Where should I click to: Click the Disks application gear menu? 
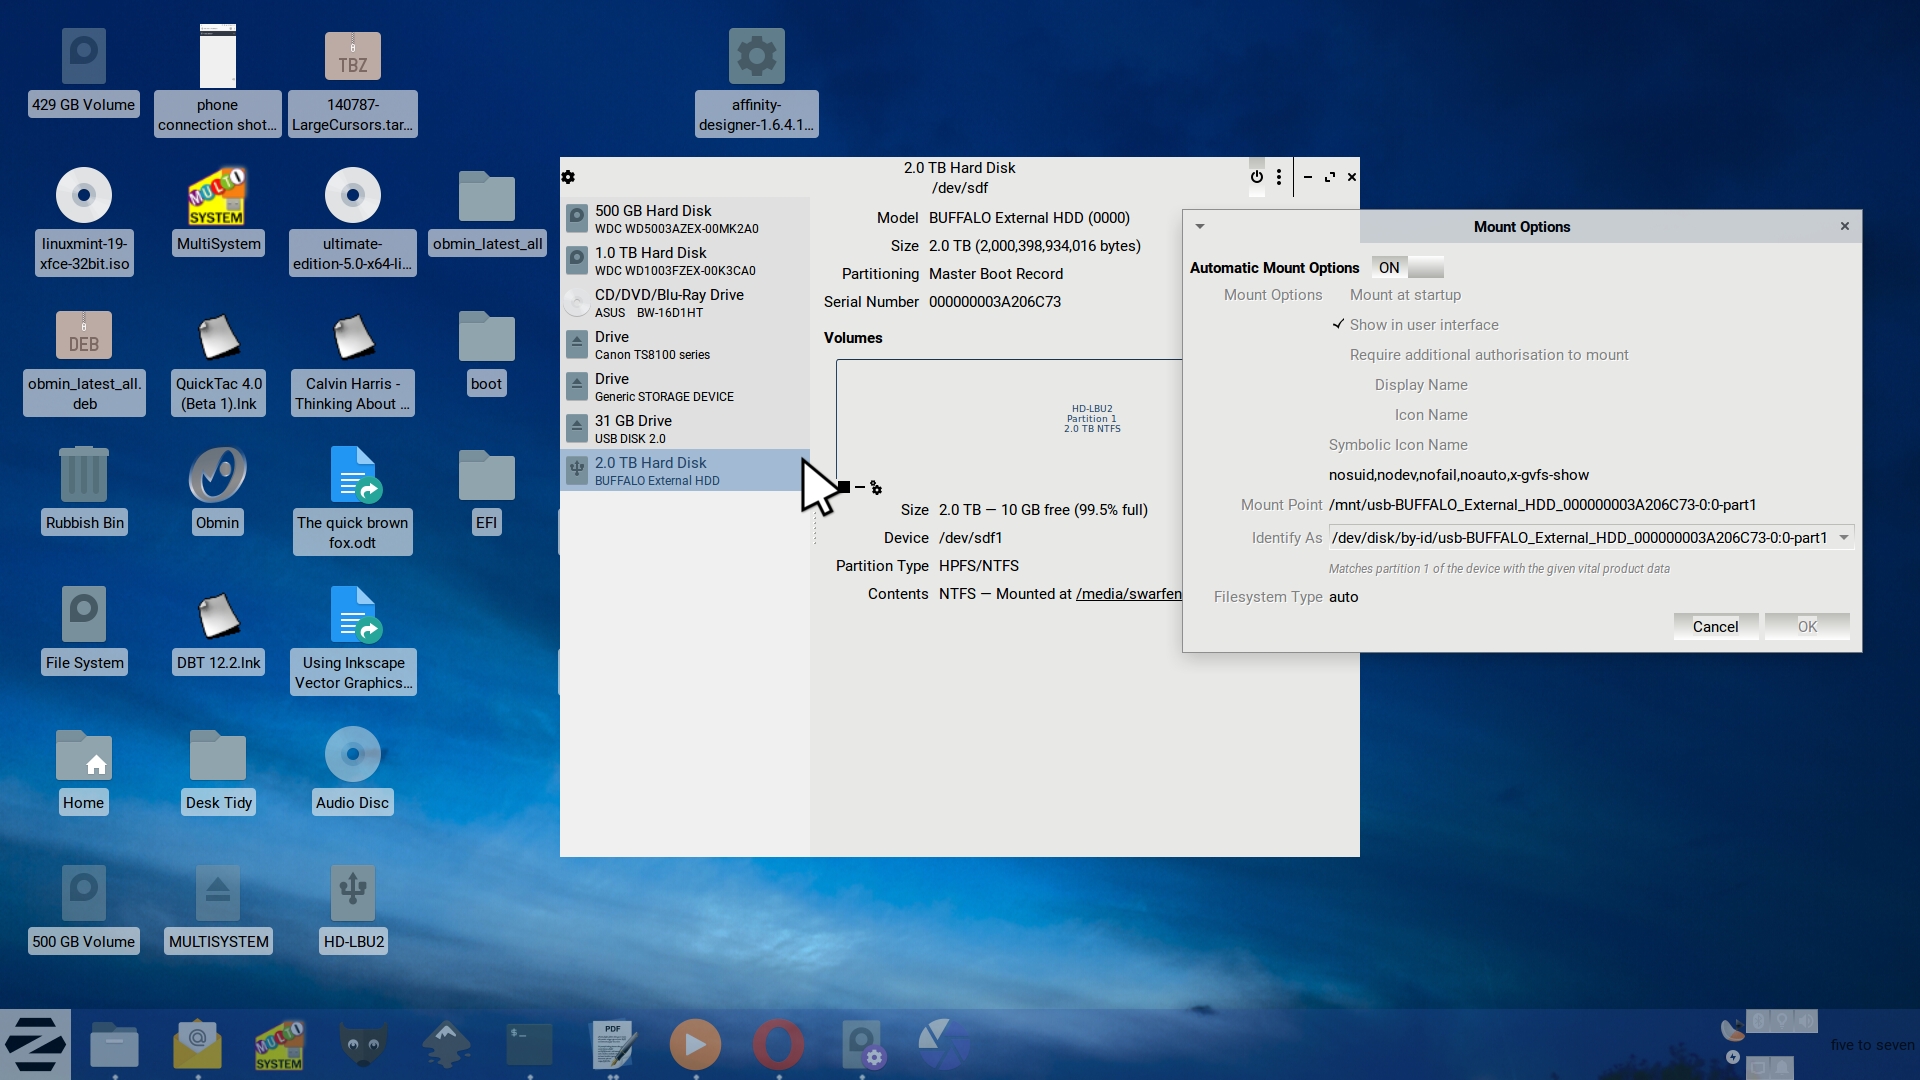coord(568,177)
